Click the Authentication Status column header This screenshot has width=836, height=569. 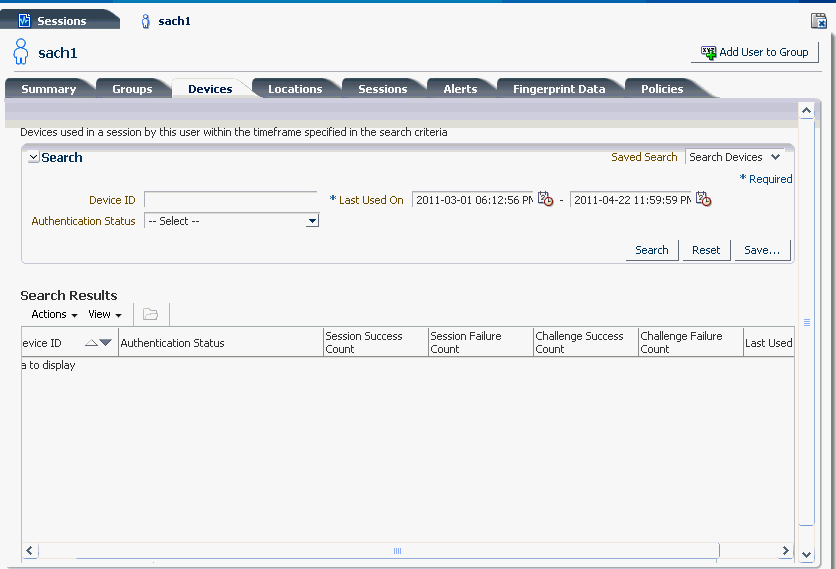[x=221, y=343]
